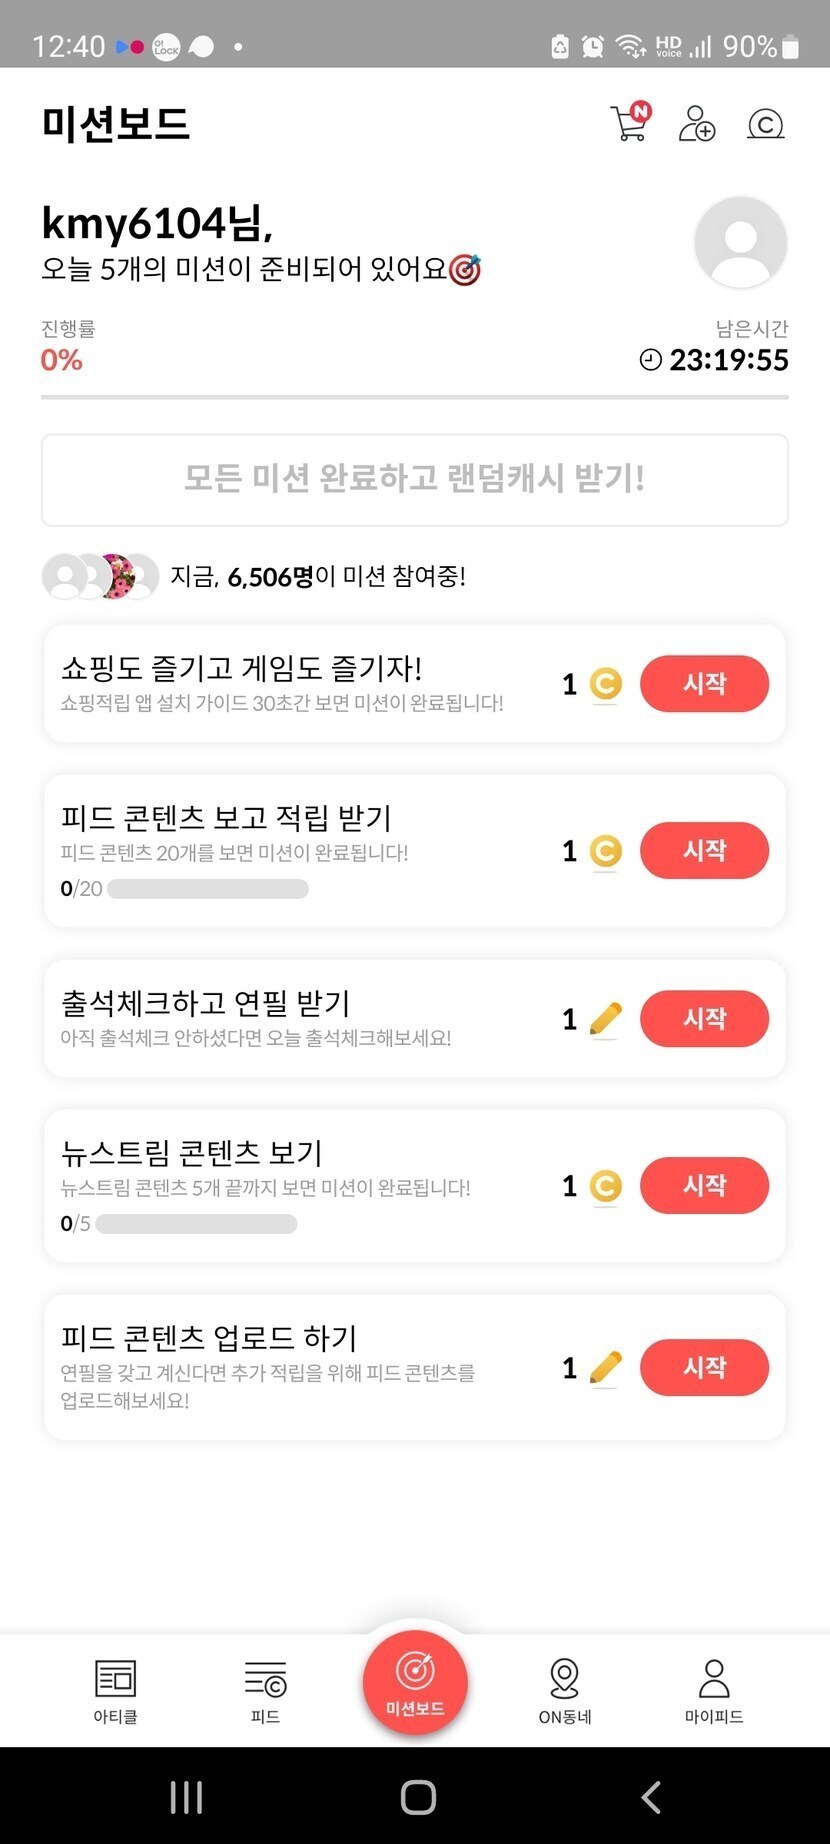Start the 뉴스트림 콘텐츠 보기 mission

coord(704,1186)
